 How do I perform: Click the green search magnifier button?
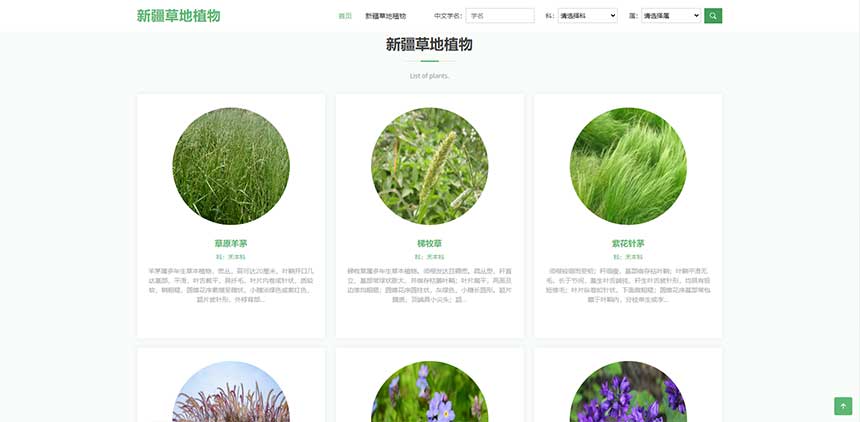[x=713, y=16]
